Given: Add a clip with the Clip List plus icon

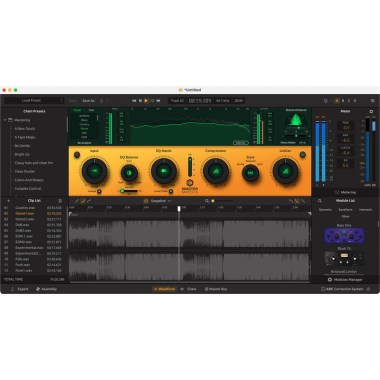Looking at the screenshot, I should tap(8, 201).
